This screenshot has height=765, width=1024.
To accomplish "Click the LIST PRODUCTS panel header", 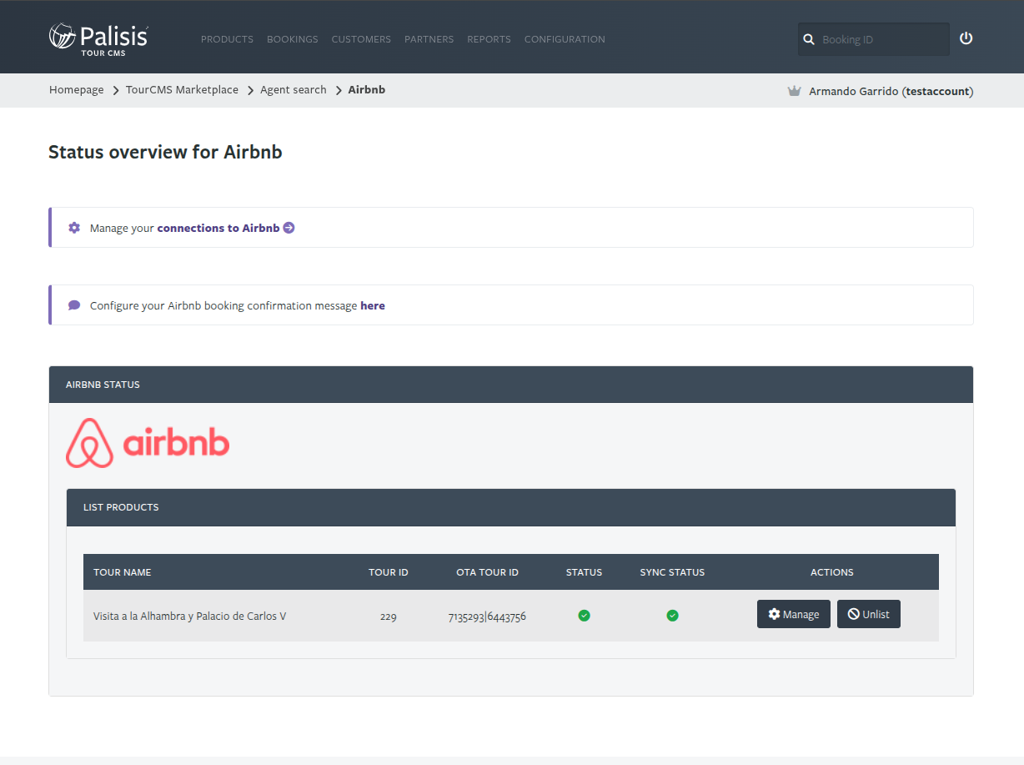I will pos(511,508).
